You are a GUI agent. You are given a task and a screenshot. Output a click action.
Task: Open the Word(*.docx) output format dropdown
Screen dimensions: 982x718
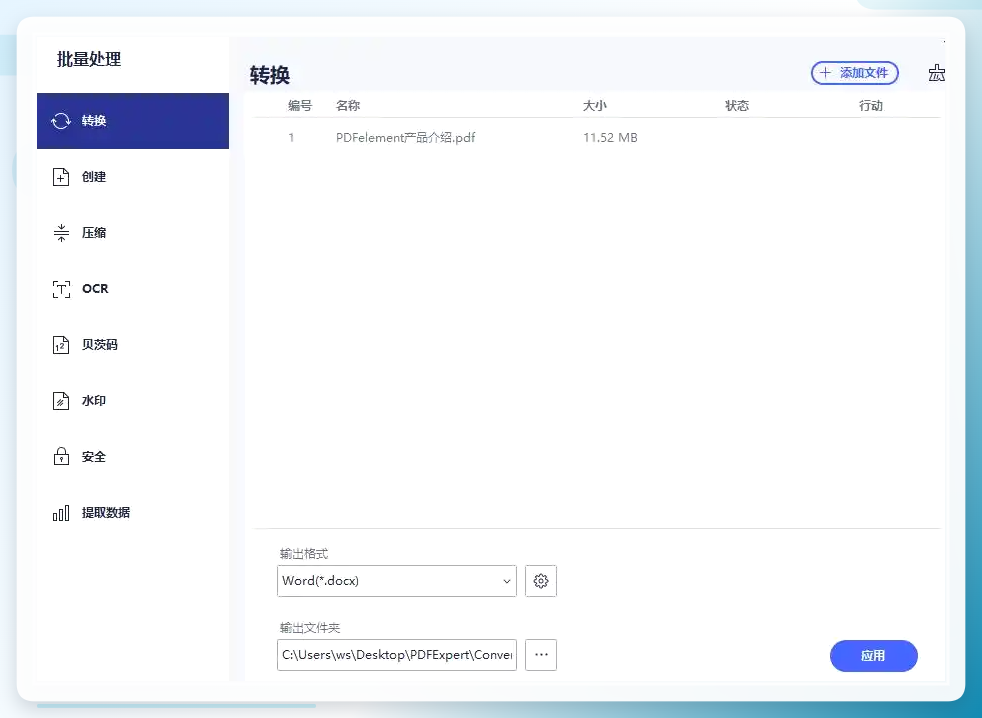(396, 581)
